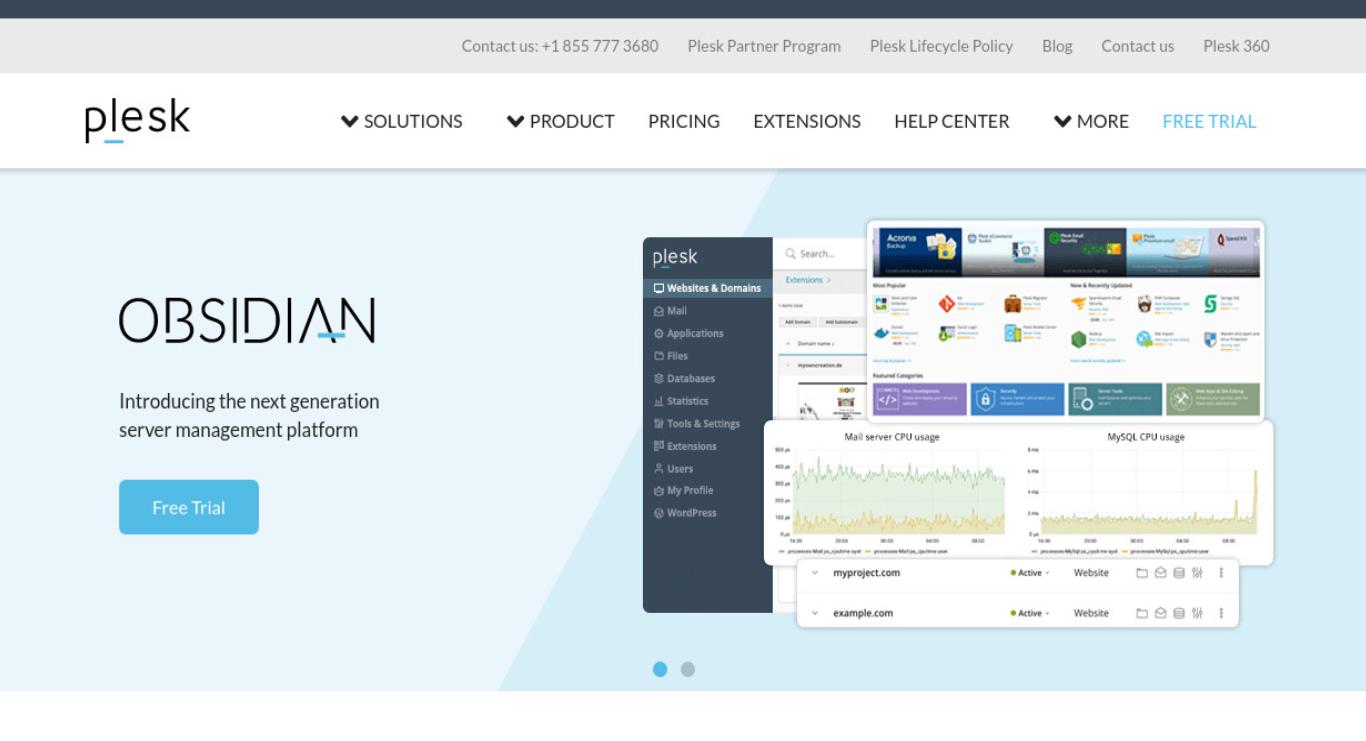Expand the SOLUTIONS dropdown menu
The height and width of the screenshot is (741, 1366).
(x=401, y=121)
